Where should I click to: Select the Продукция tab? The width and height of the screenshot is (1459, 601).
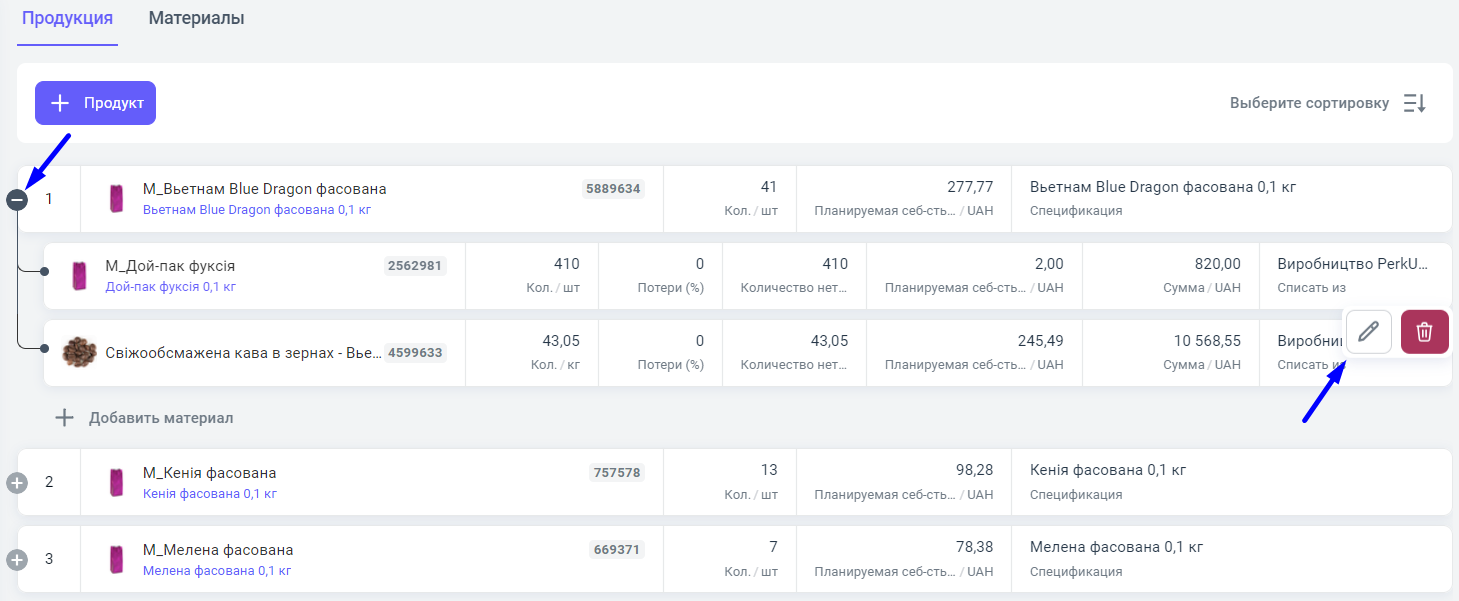click(x=67, y=18)
